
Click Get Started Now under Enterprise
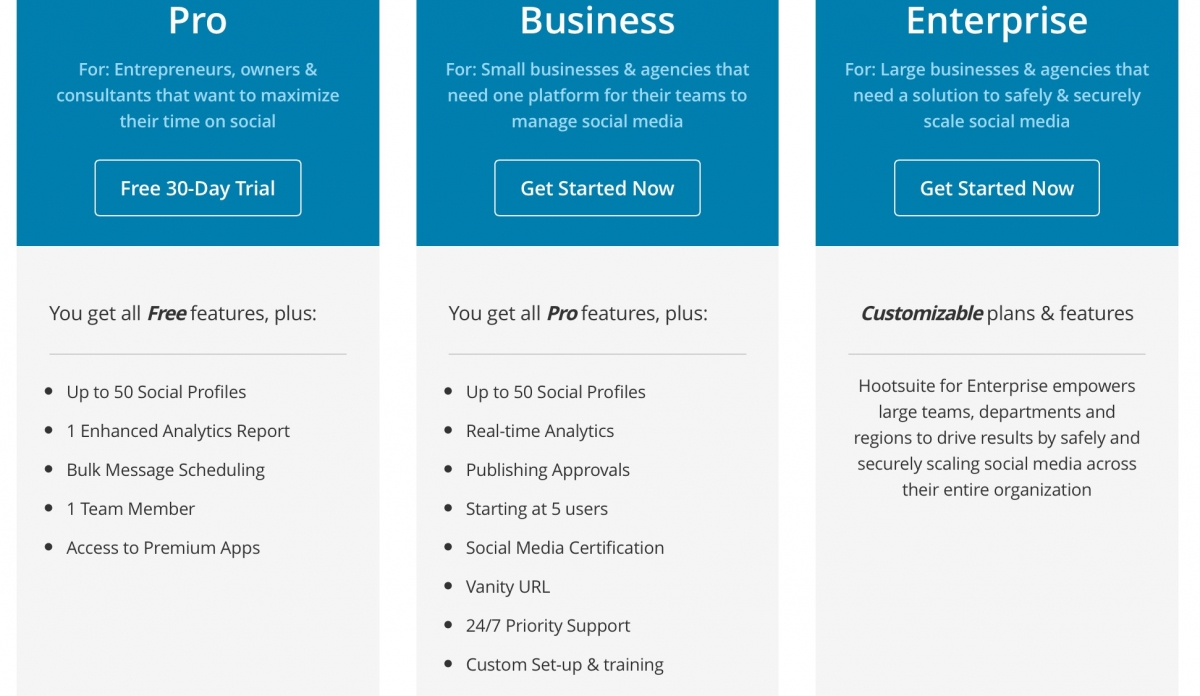click(996, 187)
